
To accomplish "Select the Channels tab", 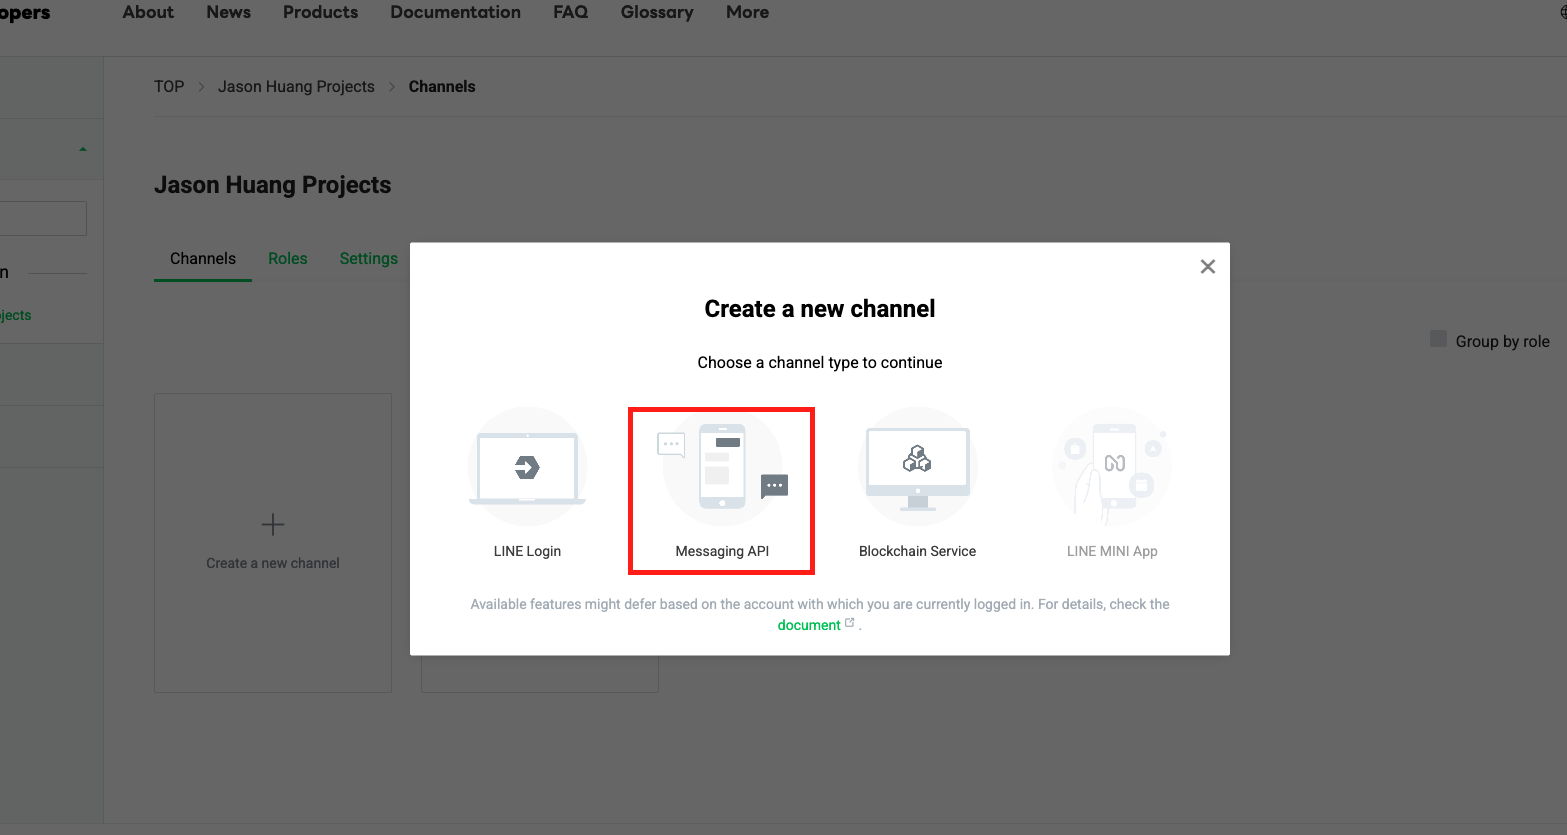I will pyautogui.click(x=203, y=259).
